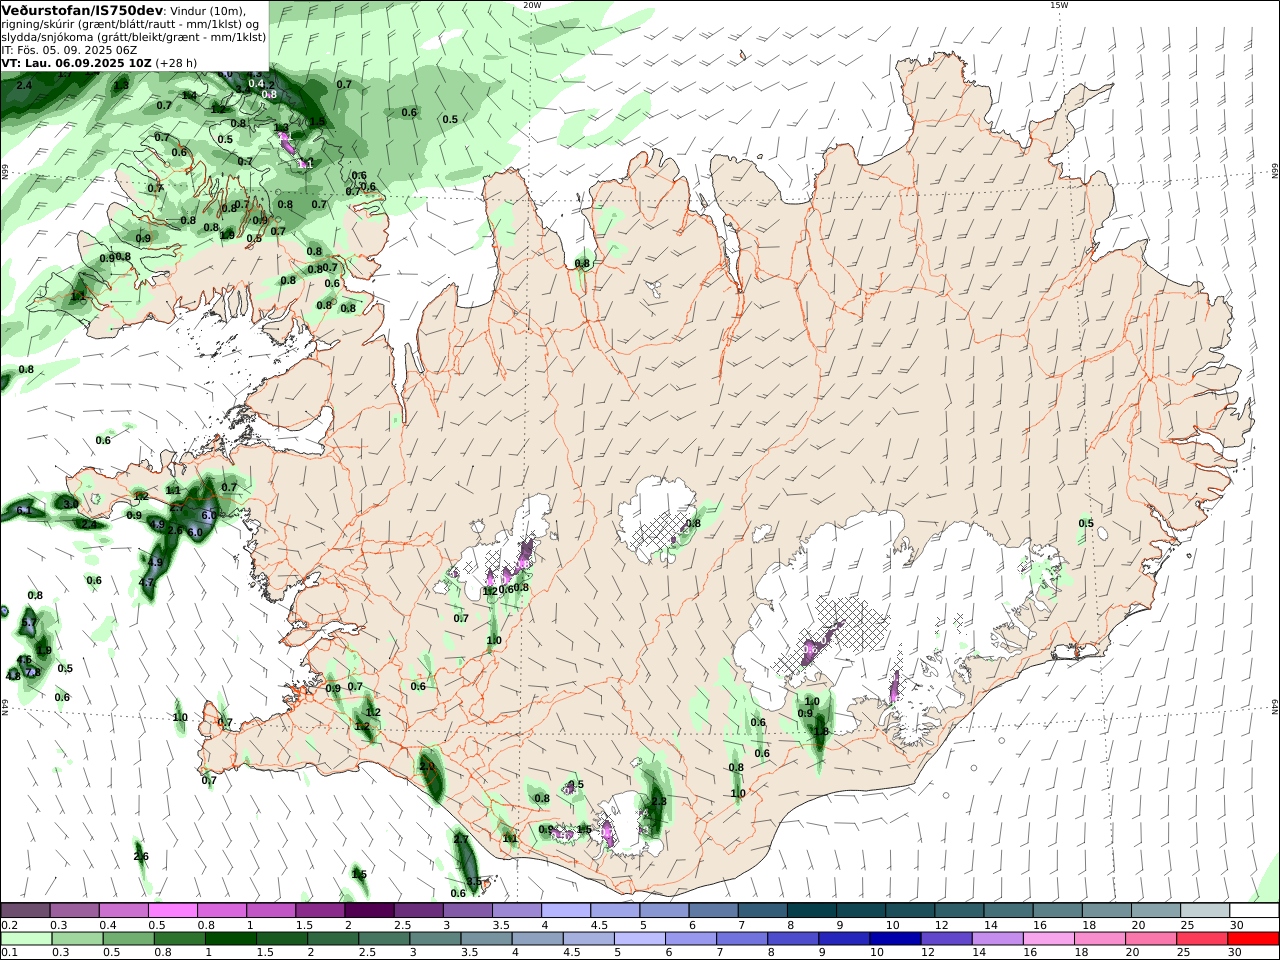Click the 0.8 value on Hofsjökull glacier

[693, 523]
